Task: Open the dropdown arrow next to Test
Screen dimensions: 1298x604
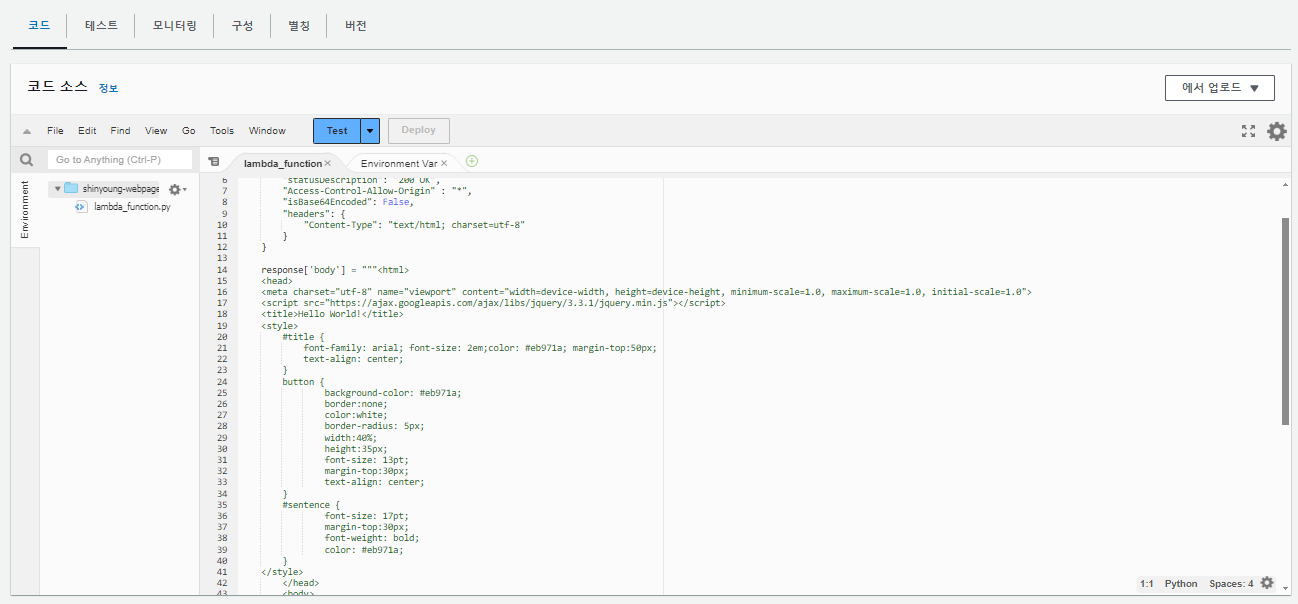Action: pos(371,131)
